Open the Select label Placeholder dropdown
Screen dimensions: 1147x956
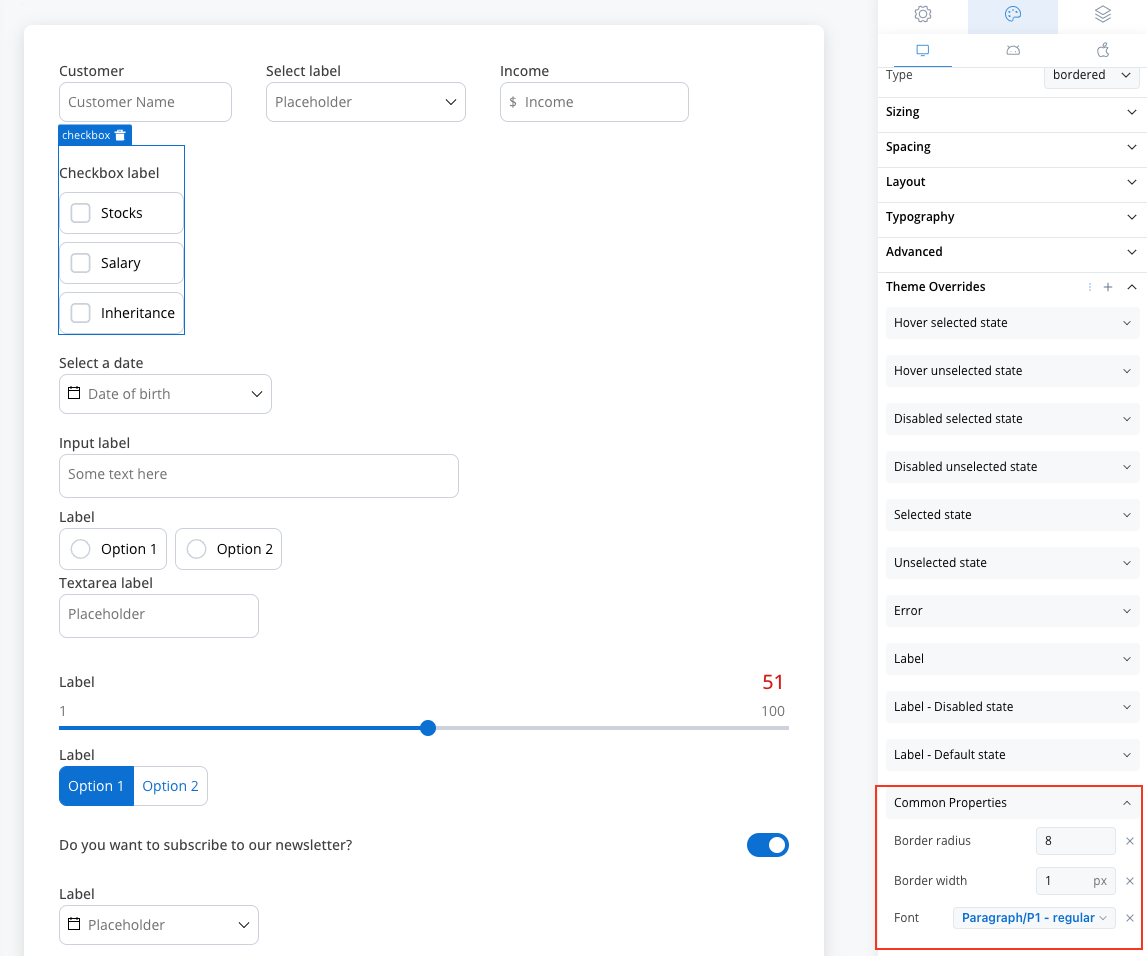[366, 102]
